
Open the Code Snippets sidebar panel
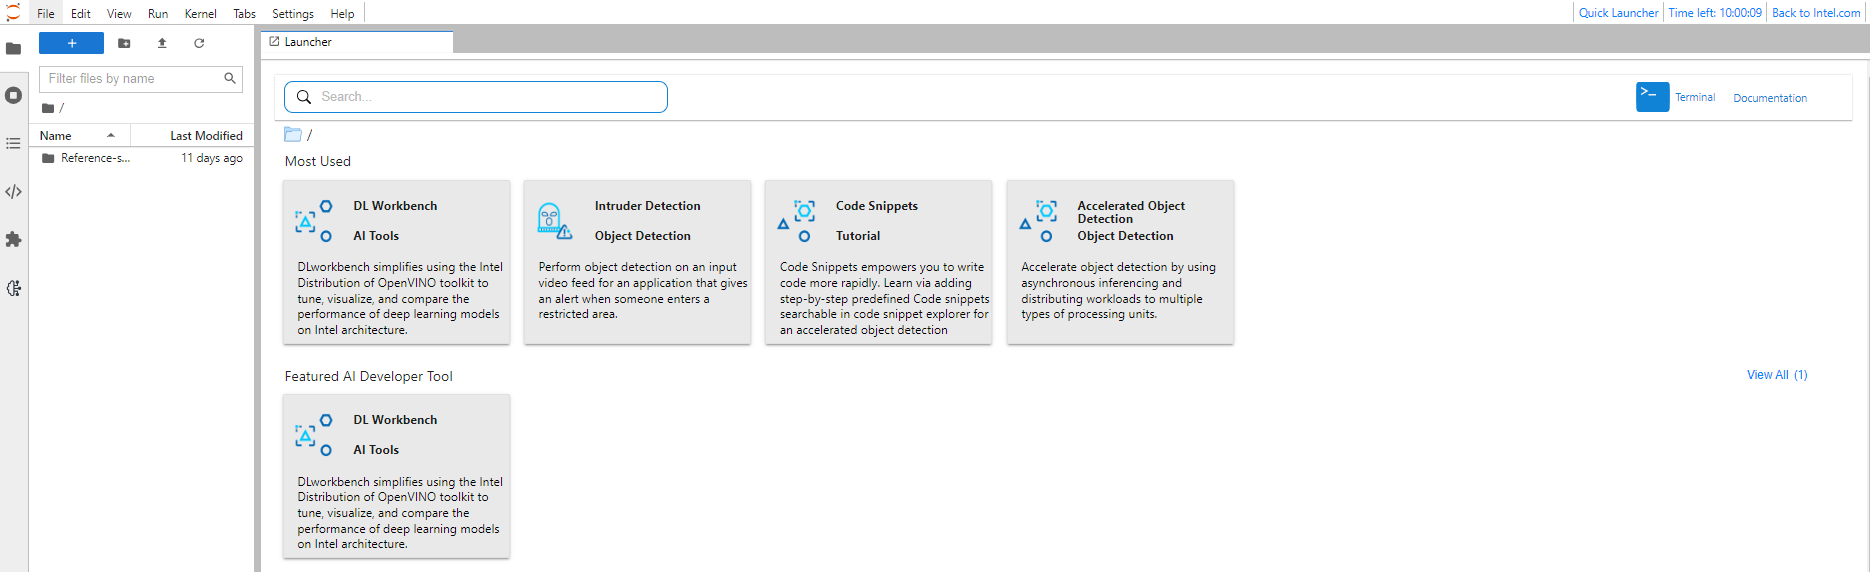pyautogui.click(x=14, y=192)
